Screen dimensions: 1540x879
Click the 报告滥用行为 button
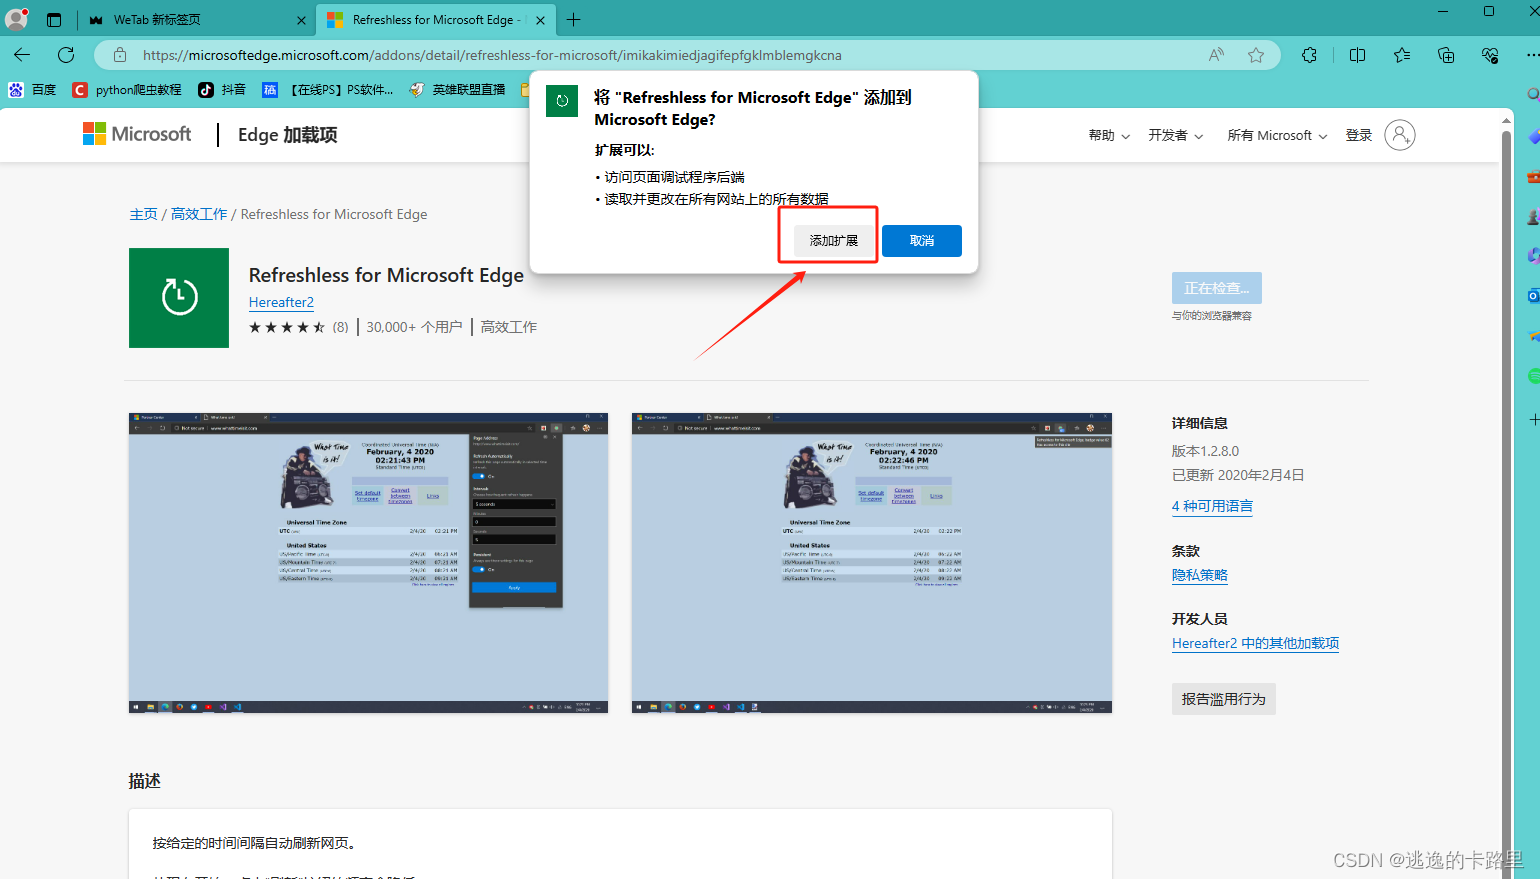click(x=1224, y=699)
